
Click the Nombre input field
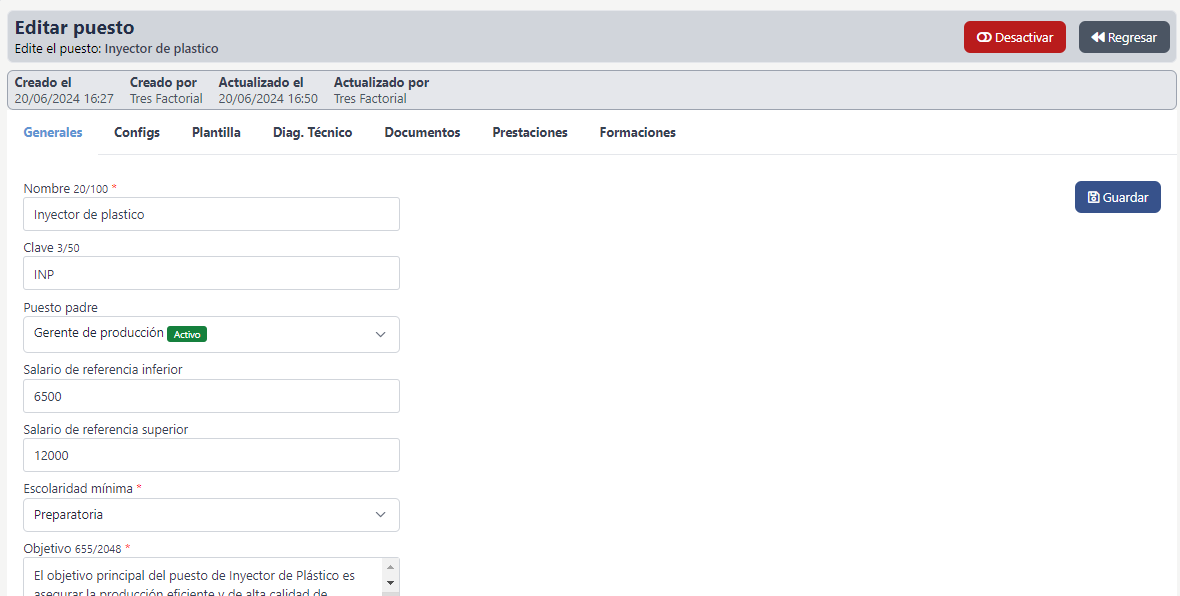pos(211,214)
